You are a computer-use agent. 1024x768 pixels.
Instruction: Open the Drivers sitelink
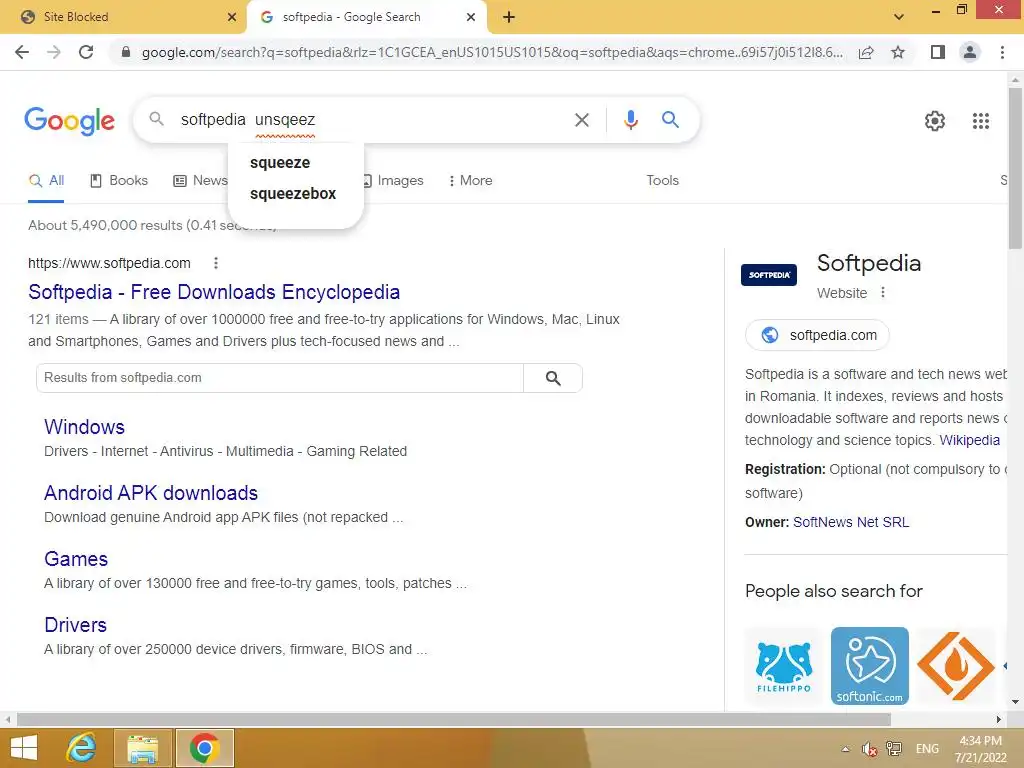tap(75, 625)
